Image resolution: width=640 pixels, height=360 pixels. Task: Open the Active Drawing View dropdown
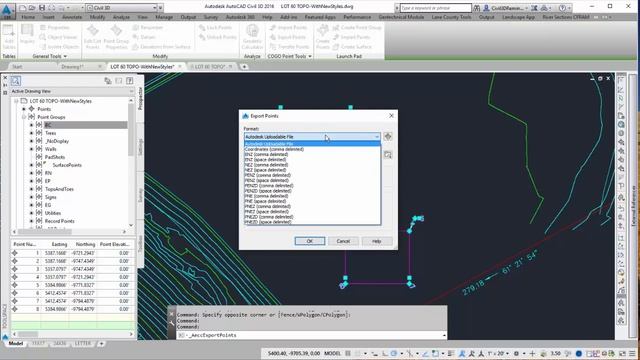73,91
